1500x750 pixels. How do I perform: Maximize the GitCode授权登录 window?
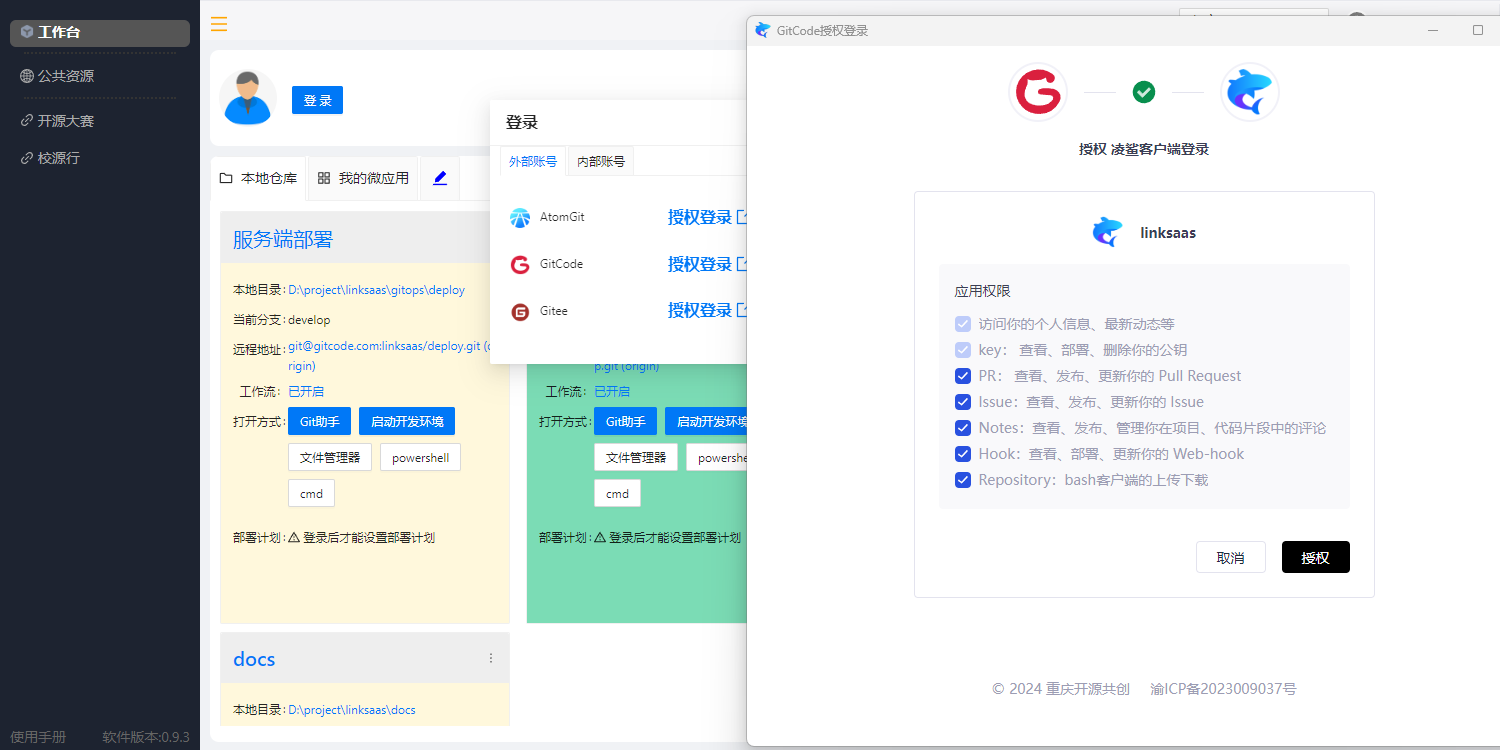(x=1478, y=30)
